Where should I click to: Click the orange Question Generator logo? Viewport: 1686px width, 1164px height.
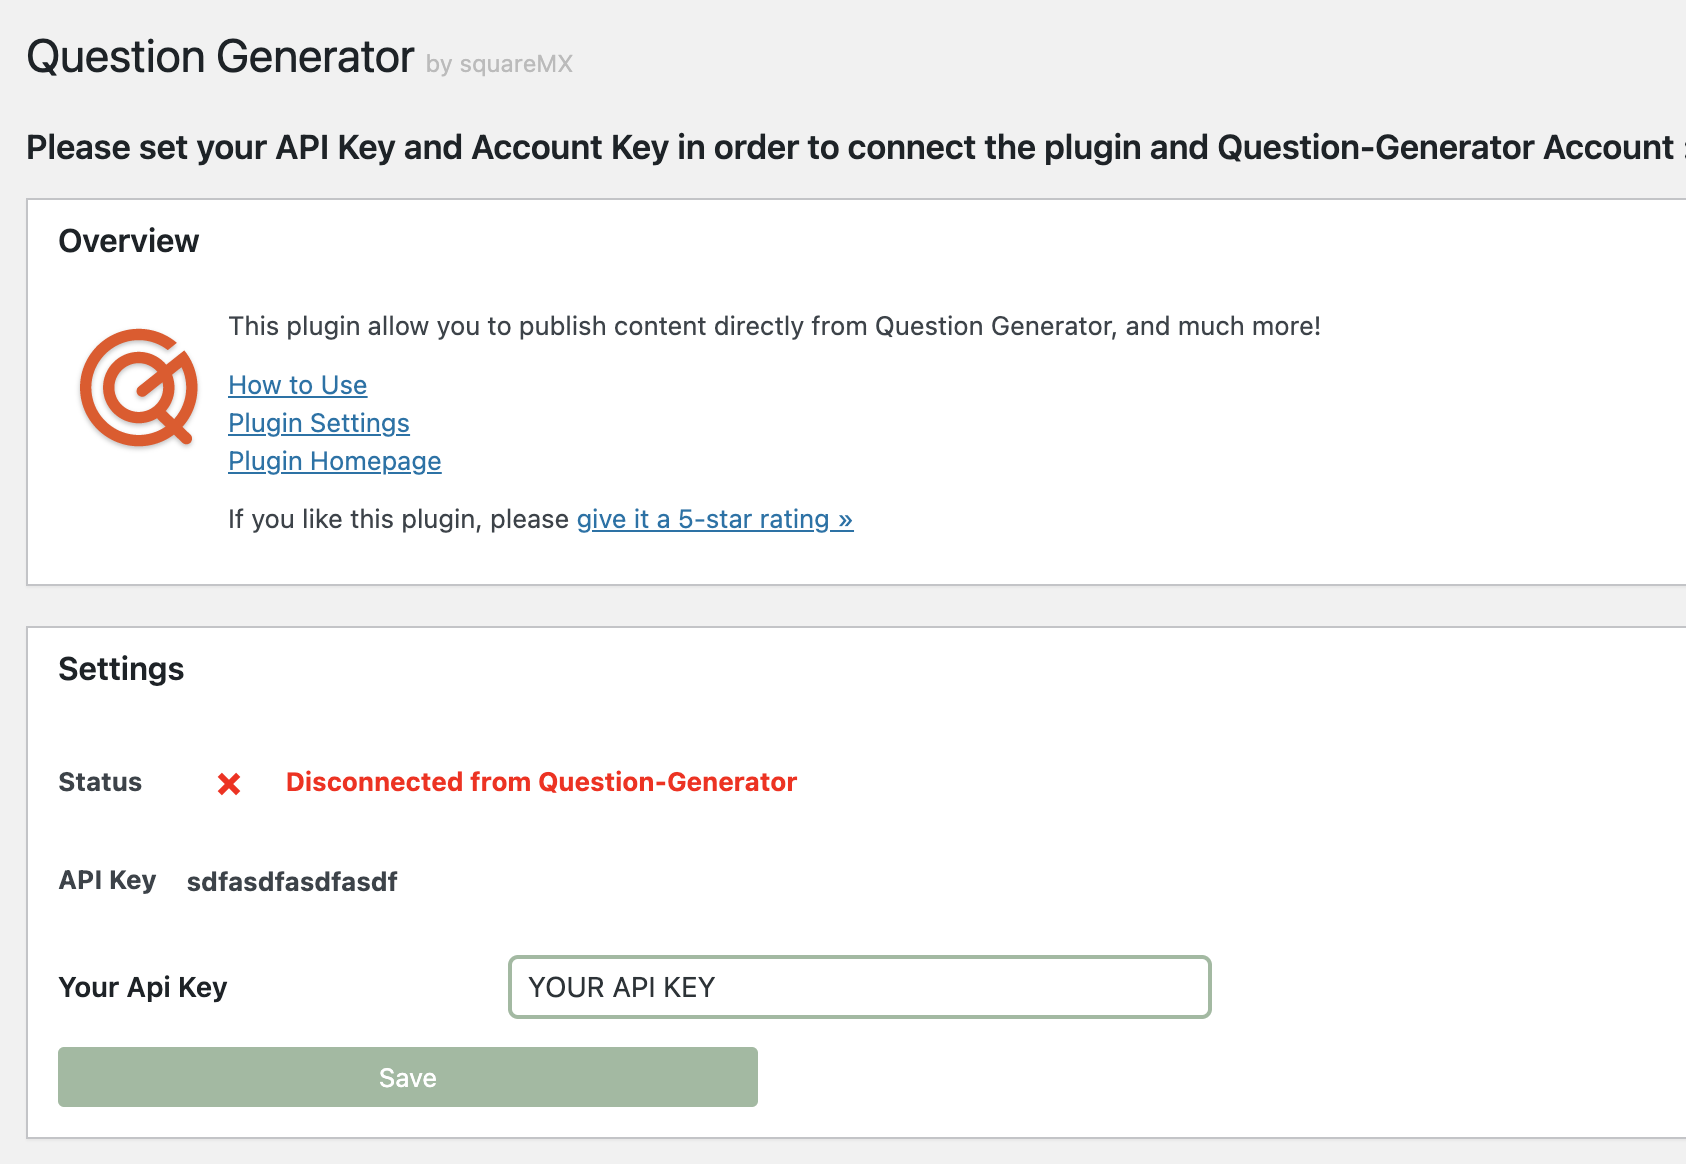click(x=138, y=387)
